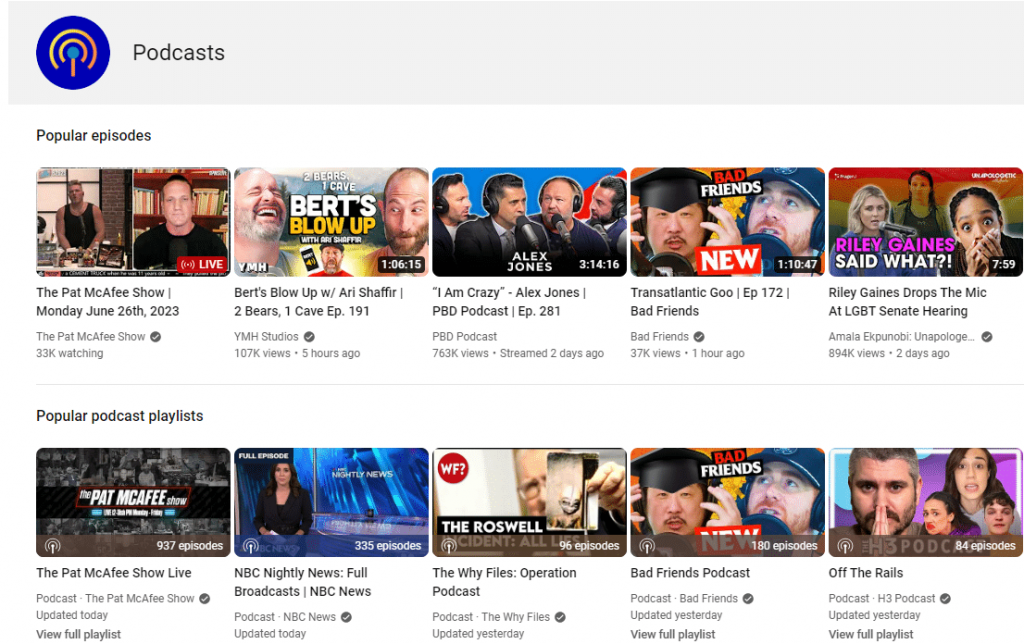Click the Podcasts channel logo icon
This screenshot has width=1024, height=644.
(x=73, y=53)
